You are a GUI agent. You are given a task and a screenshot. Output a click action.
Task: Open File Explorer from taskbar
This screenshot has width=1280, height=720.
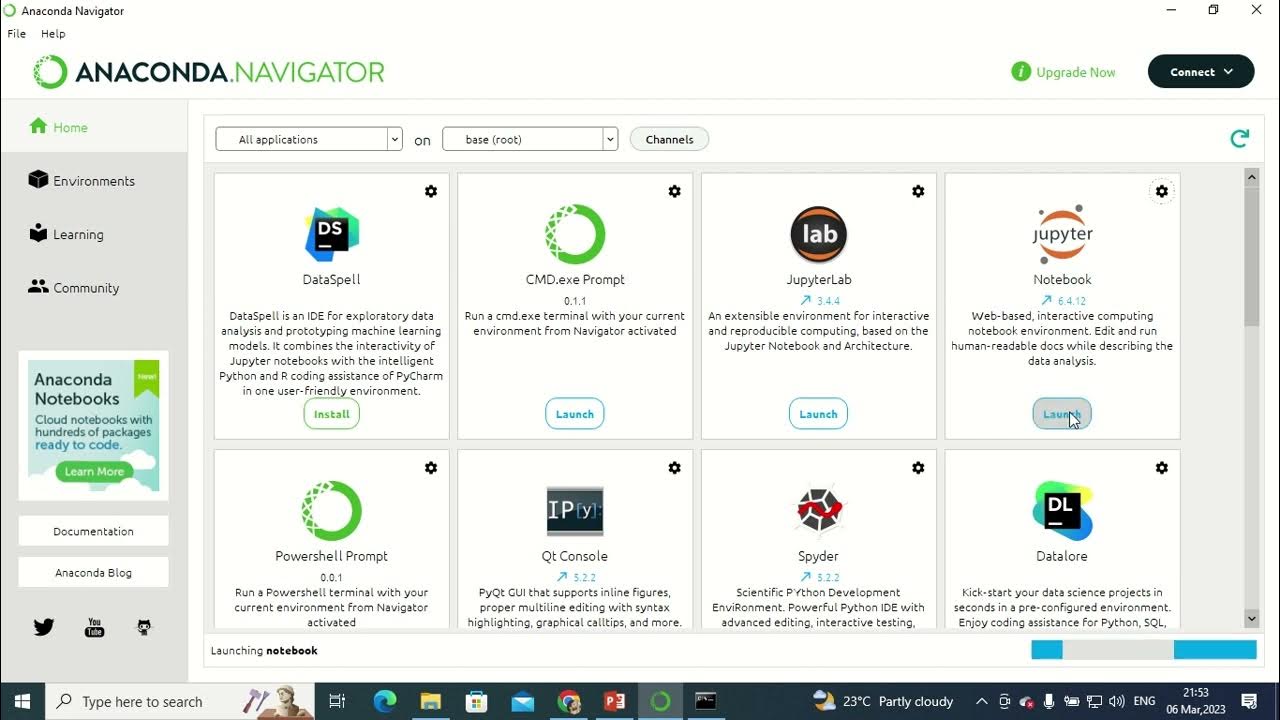point(431,702)
